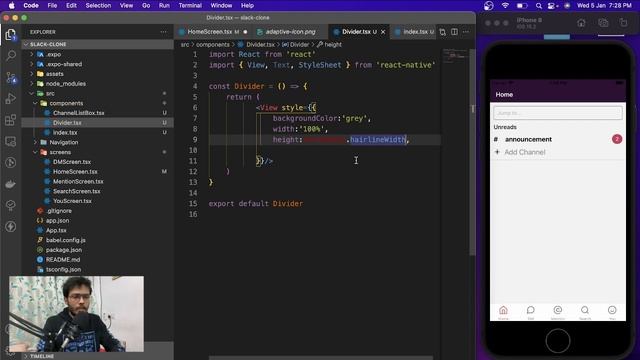
Task: Tap the DMs chat bubble tab icon
Action: 531,310
